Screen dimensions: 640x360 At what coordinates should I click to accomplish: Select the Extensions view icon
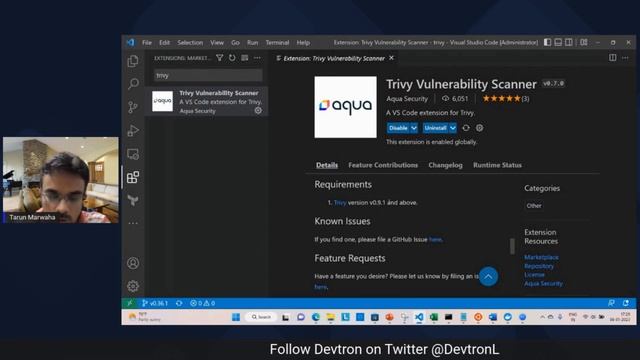(133, 177)
